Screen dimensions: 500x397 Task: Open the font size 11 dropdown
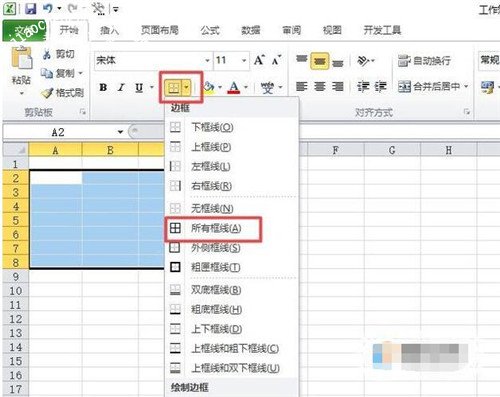click(x=244, y=60)
